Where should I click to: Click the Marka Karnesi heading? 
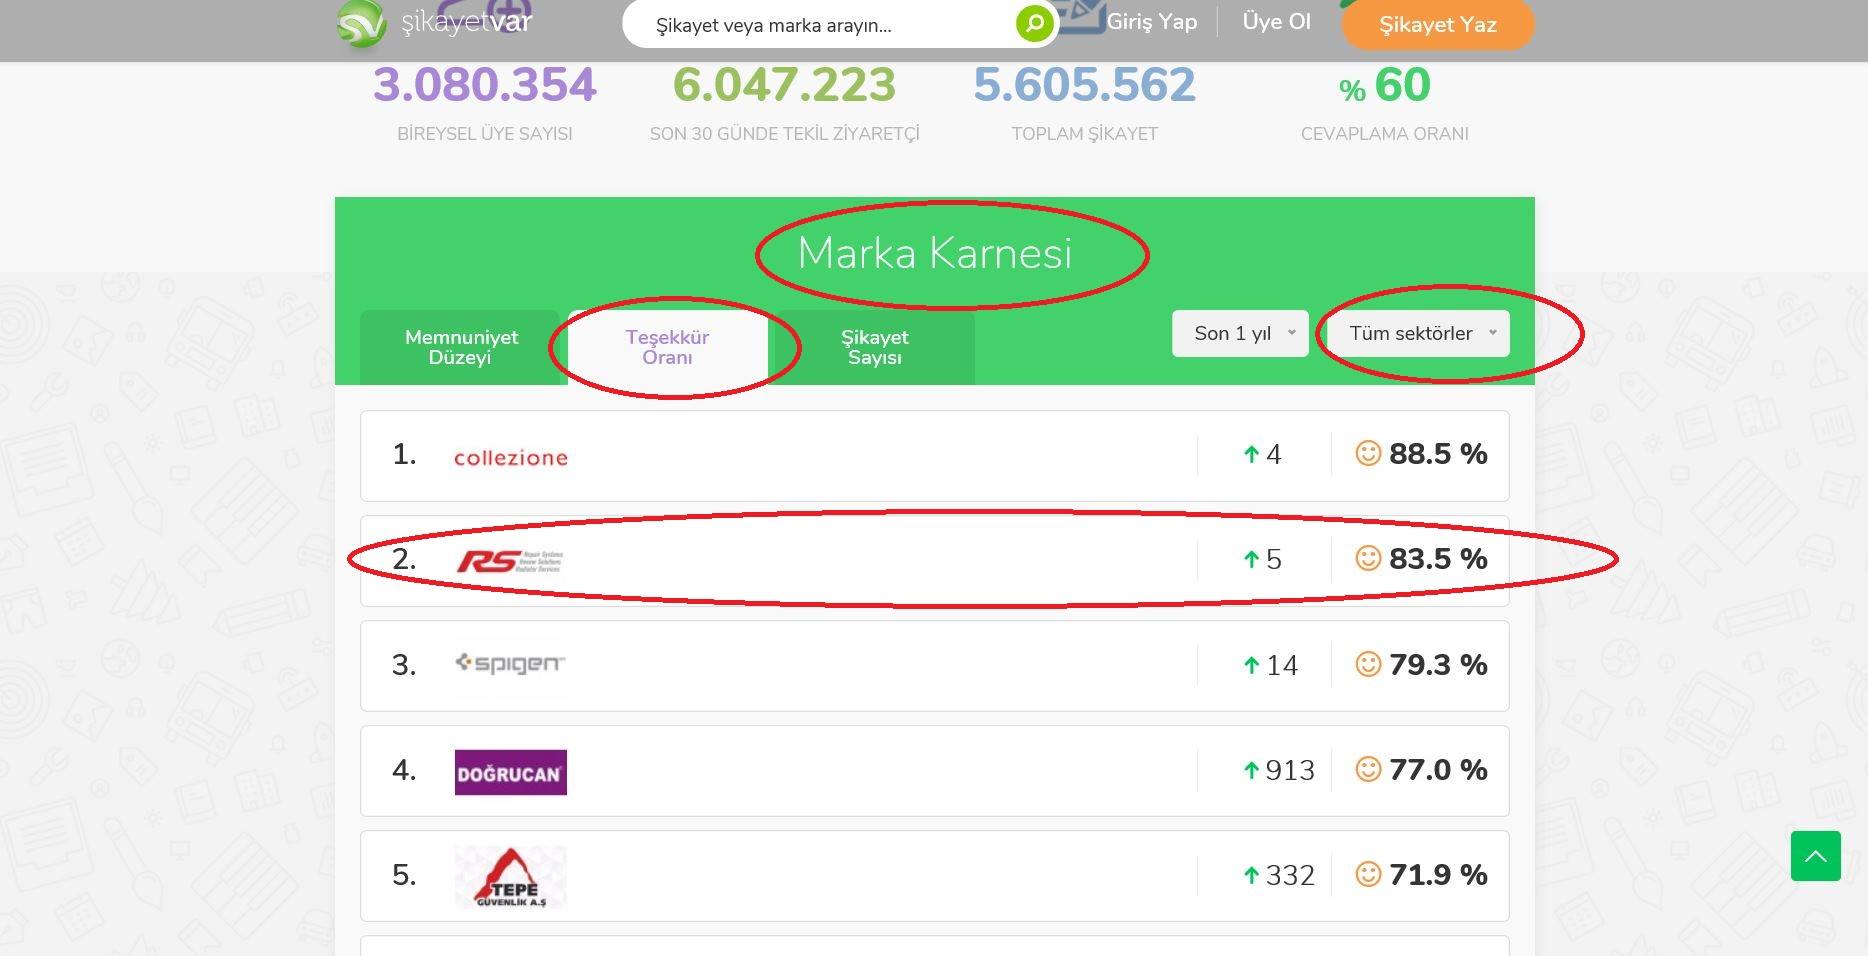pos(935,253)
